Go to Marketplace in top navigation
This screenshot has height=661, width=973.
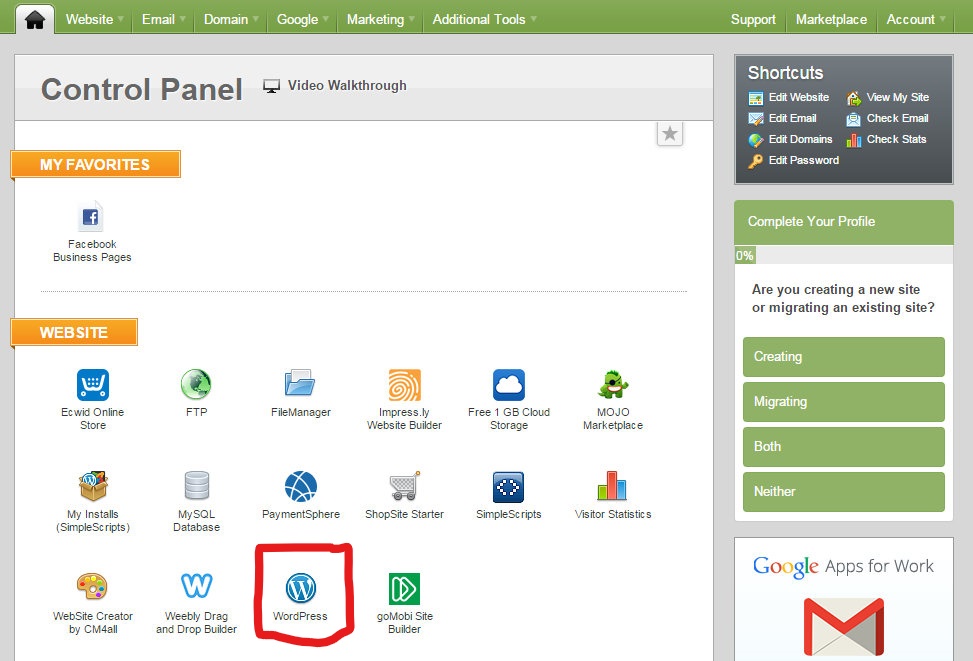pyautogui.click(x=830, y=19)
